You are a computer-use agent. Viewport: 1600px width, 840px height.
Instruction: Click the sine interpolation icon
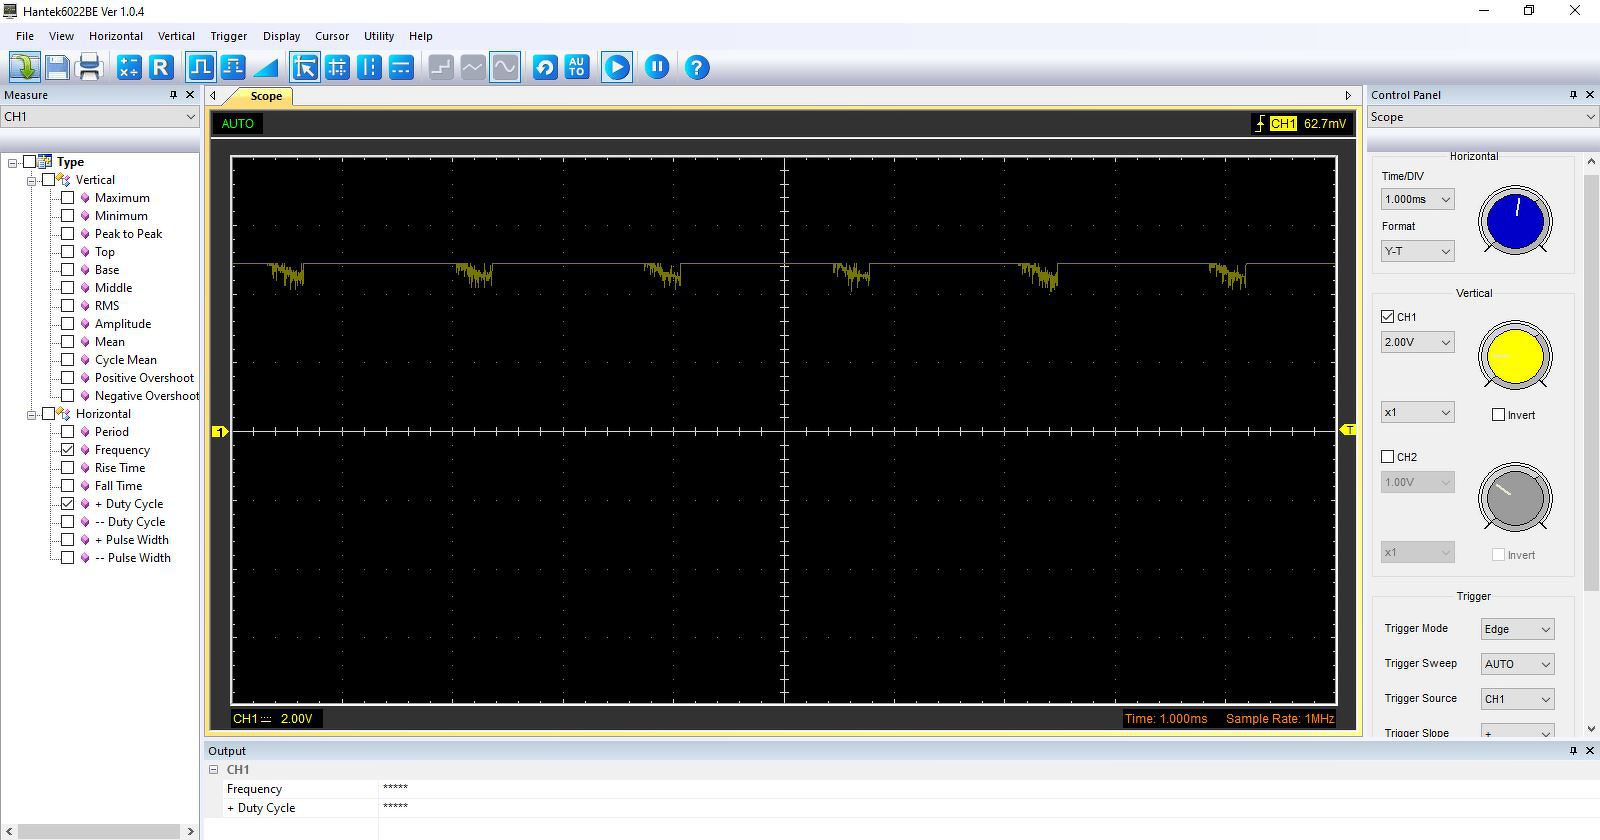click(505, 67)
